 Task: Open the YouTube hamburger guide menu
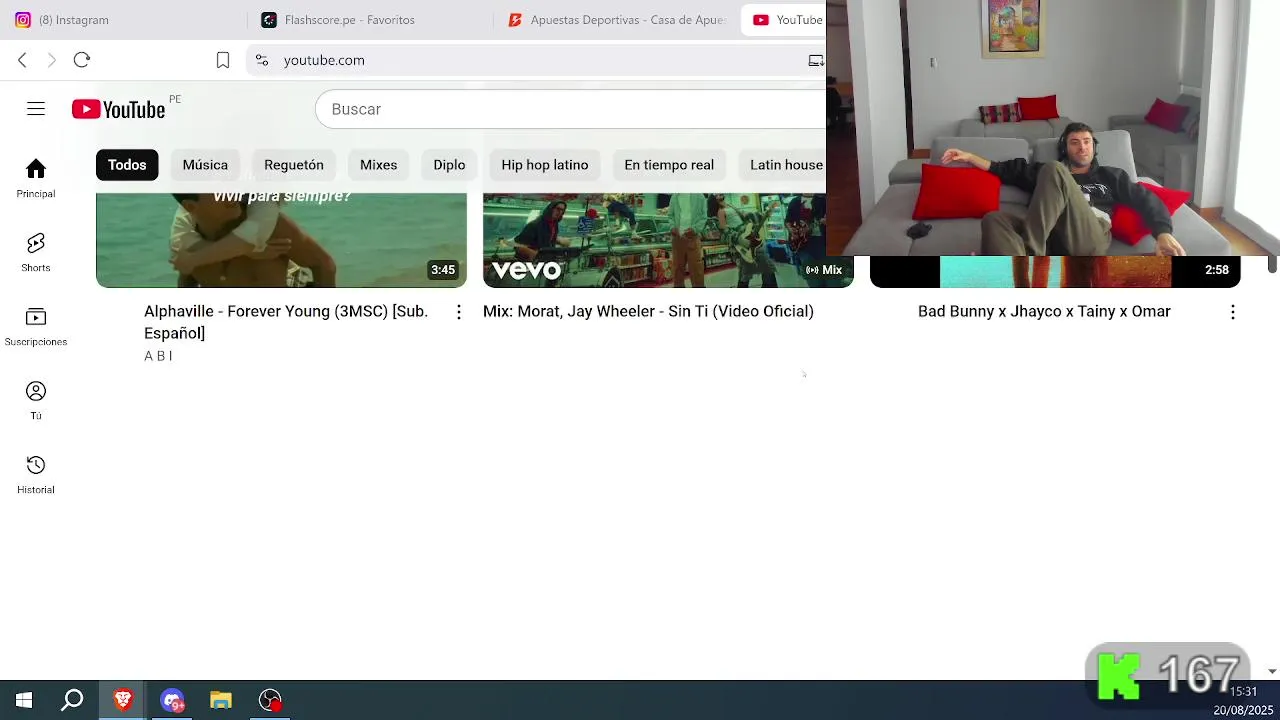click(x=36, y=109)
